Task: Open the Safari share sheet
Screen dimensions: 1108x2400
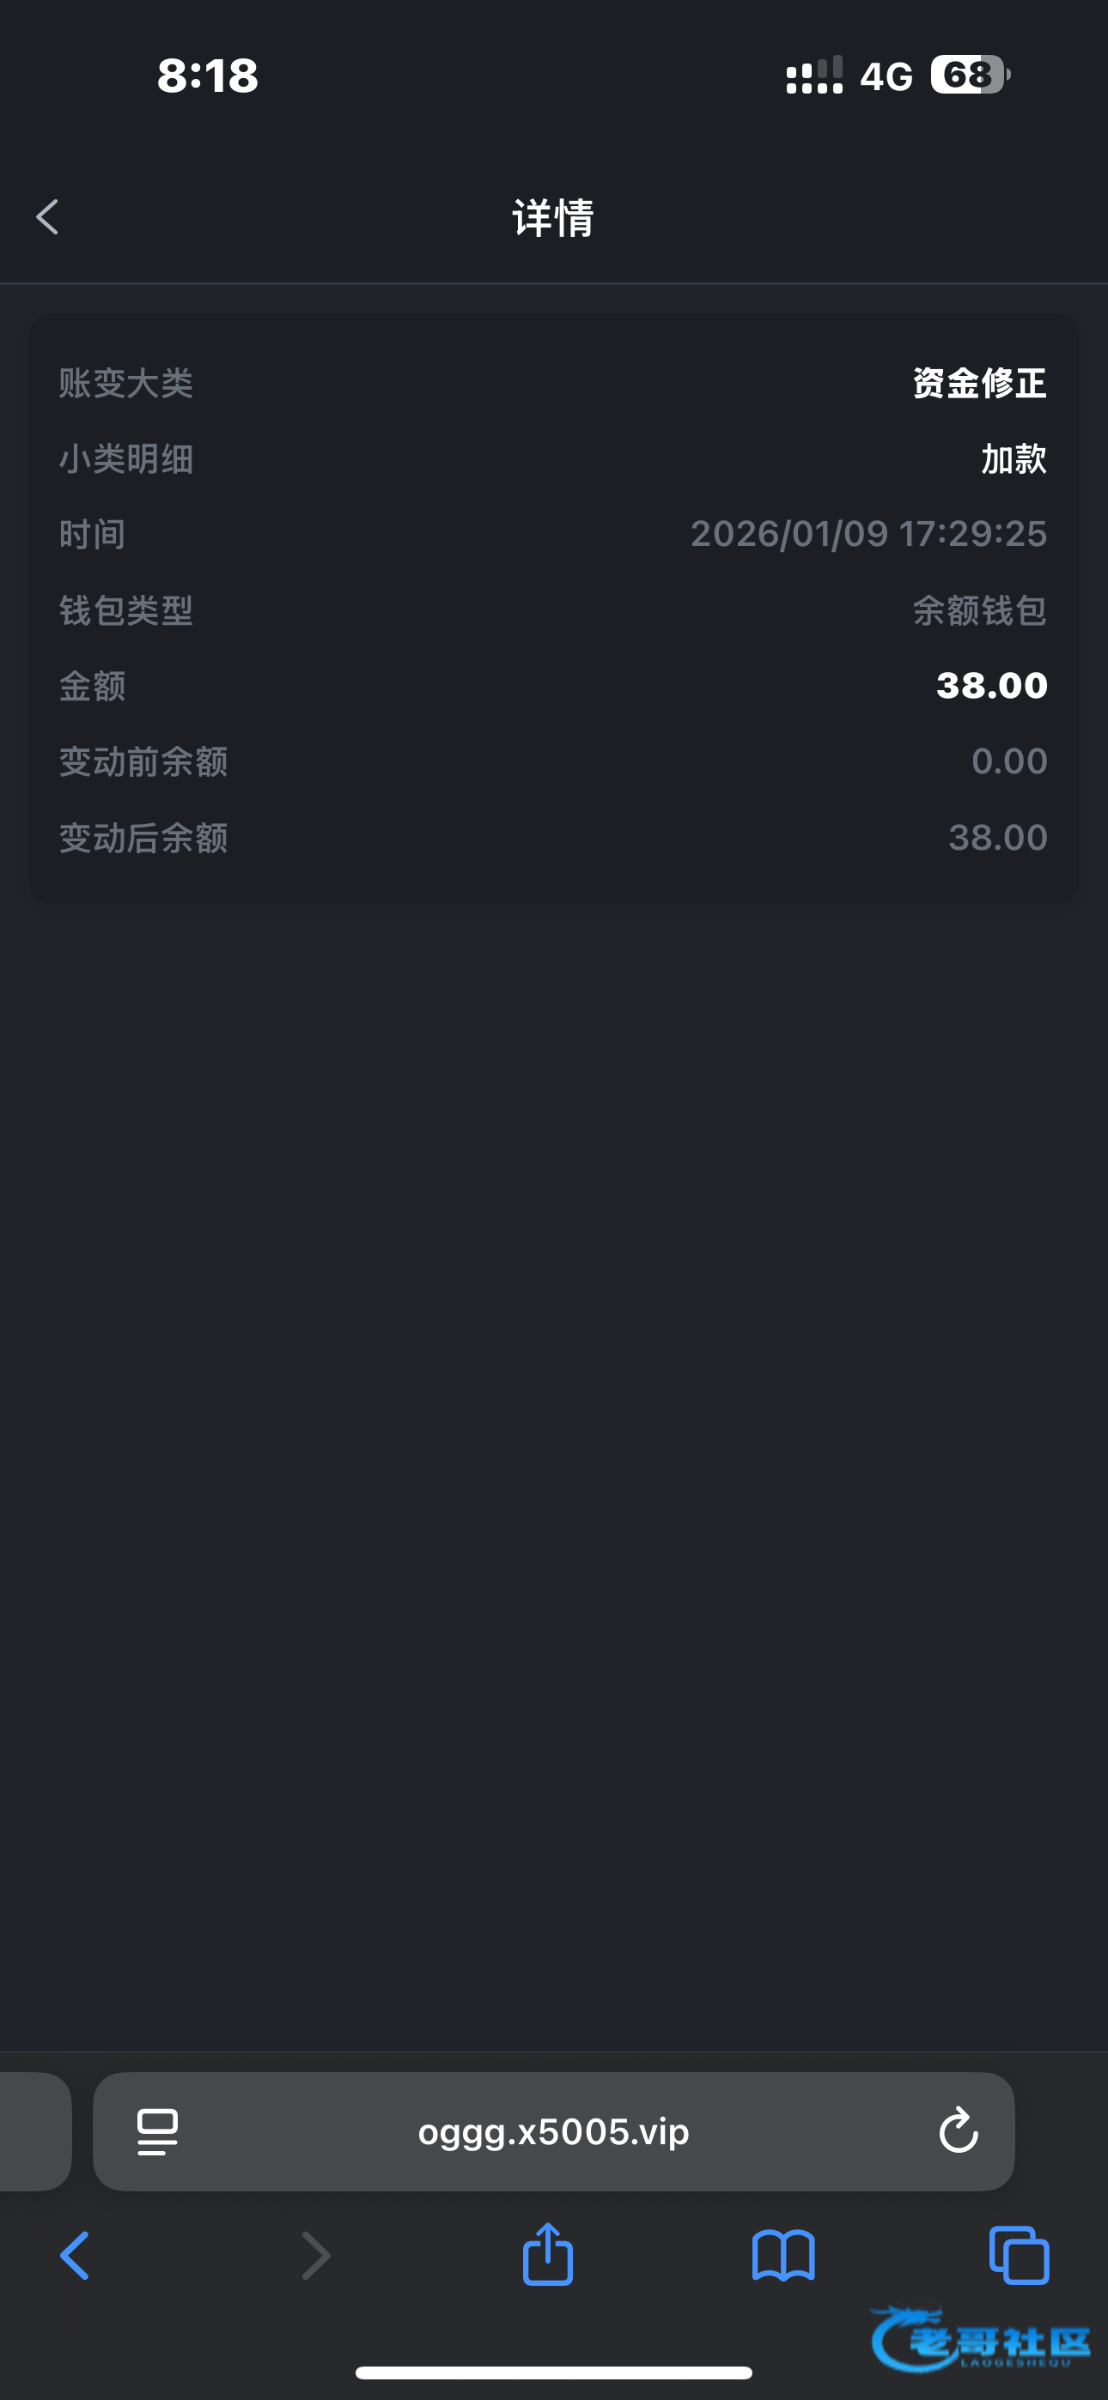Action: 548,2254
